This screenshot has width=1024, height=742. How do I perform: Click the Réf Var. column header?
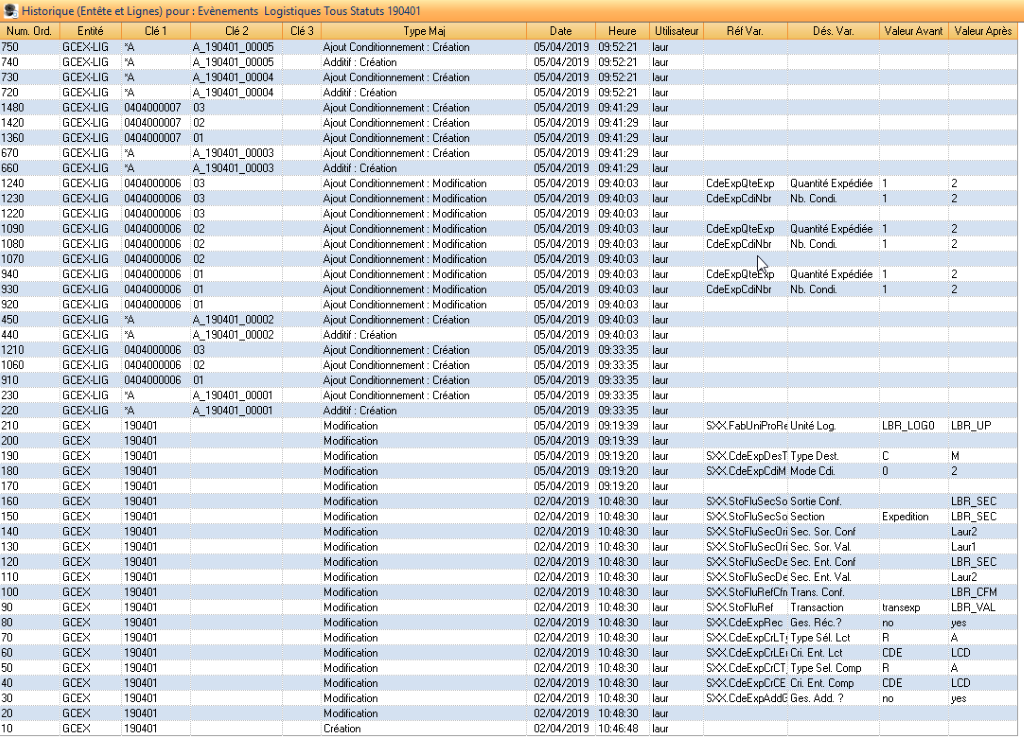(x=745, y=32)
